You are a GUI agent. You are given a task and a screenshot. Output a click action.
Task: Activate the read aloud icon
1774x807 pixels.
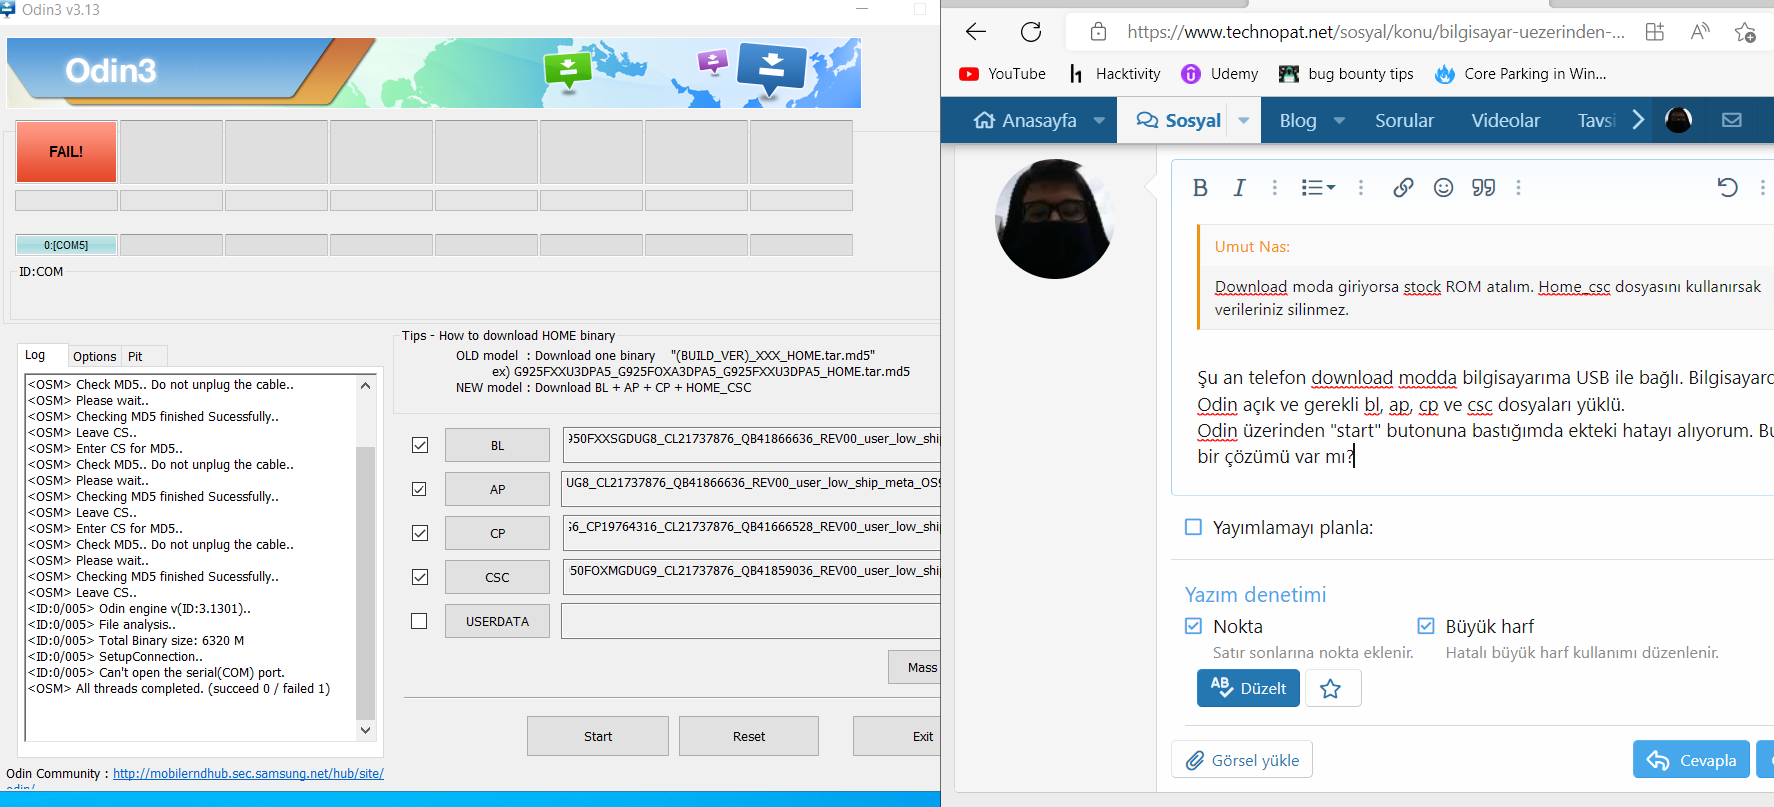pyautogui.click(x=1700, y=32)
